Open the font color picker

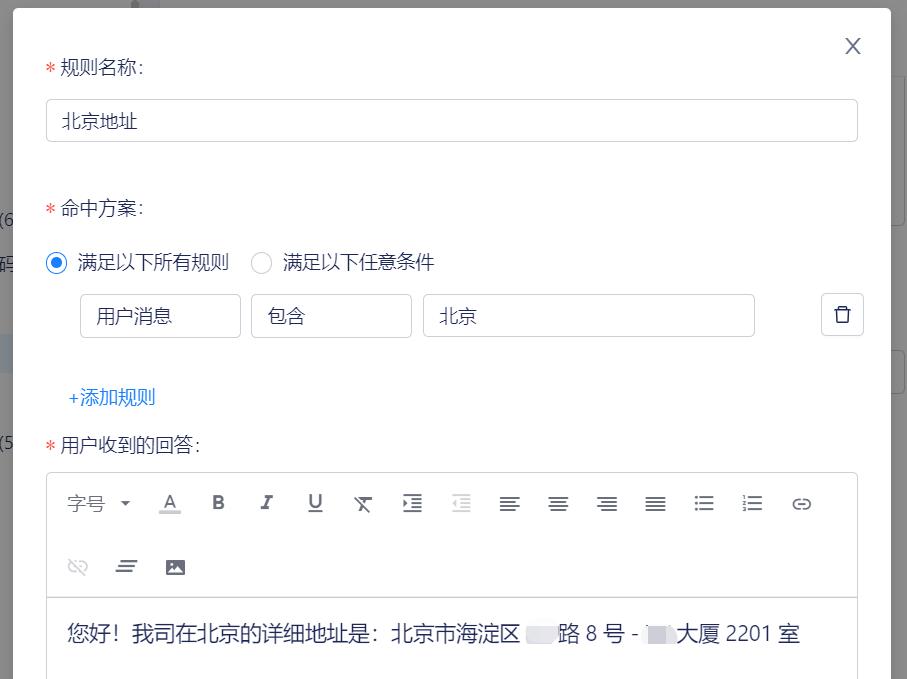point(170,503)
